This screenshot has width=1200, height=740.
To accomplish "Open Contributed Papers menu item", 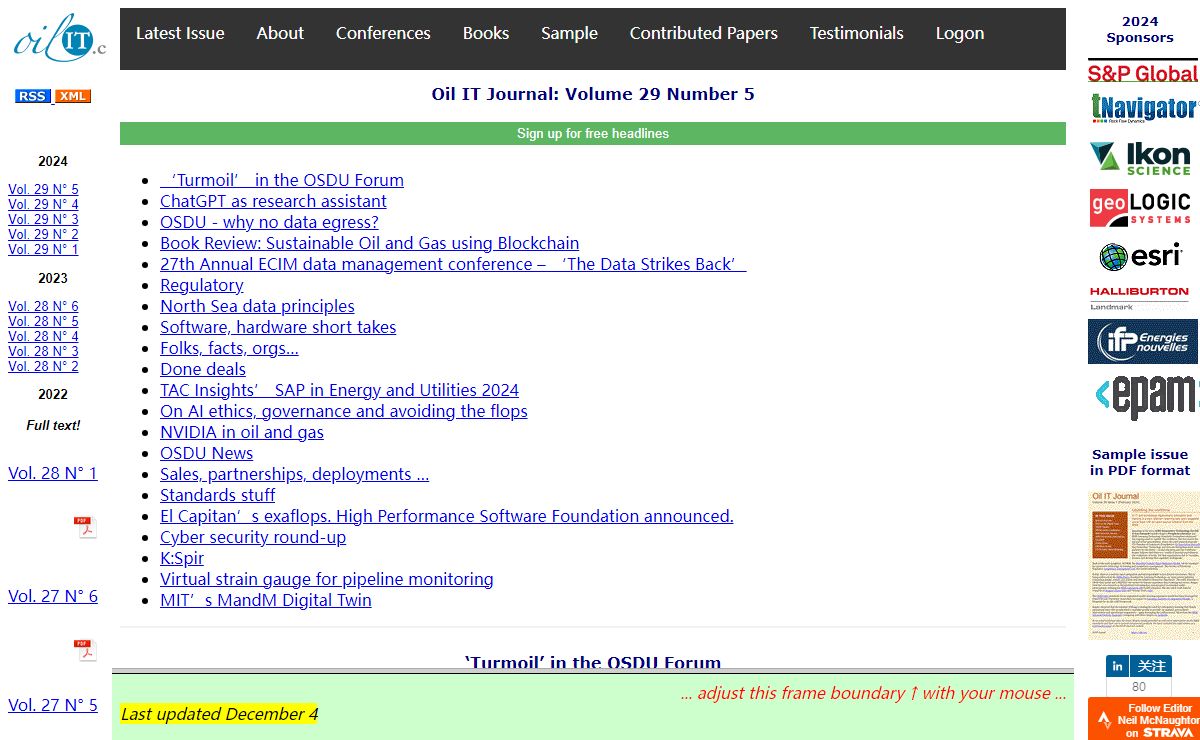I will click(704, 33).
